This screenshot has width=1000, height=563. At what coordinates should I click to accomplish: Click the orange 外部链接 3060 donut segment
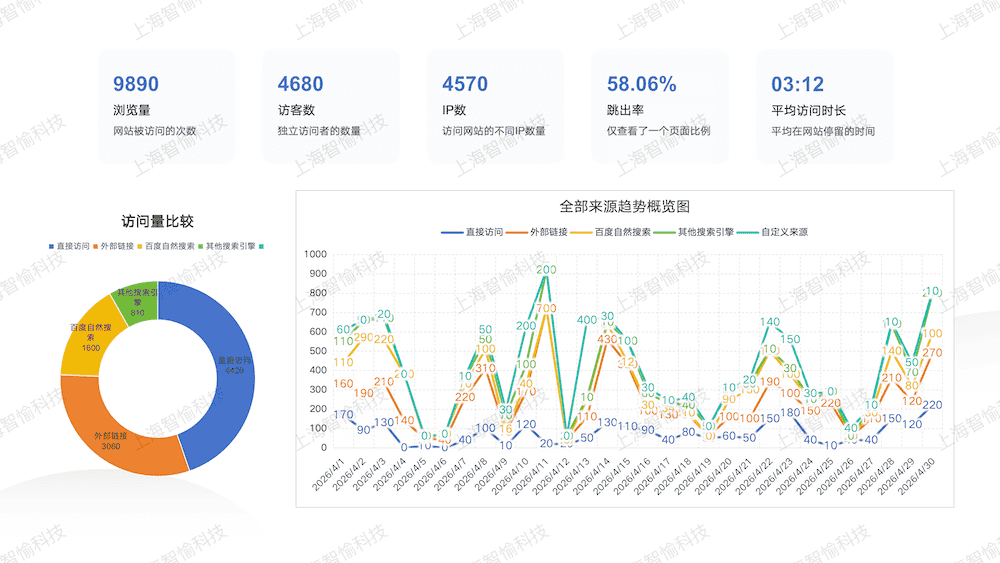click(x=111, y=441)
